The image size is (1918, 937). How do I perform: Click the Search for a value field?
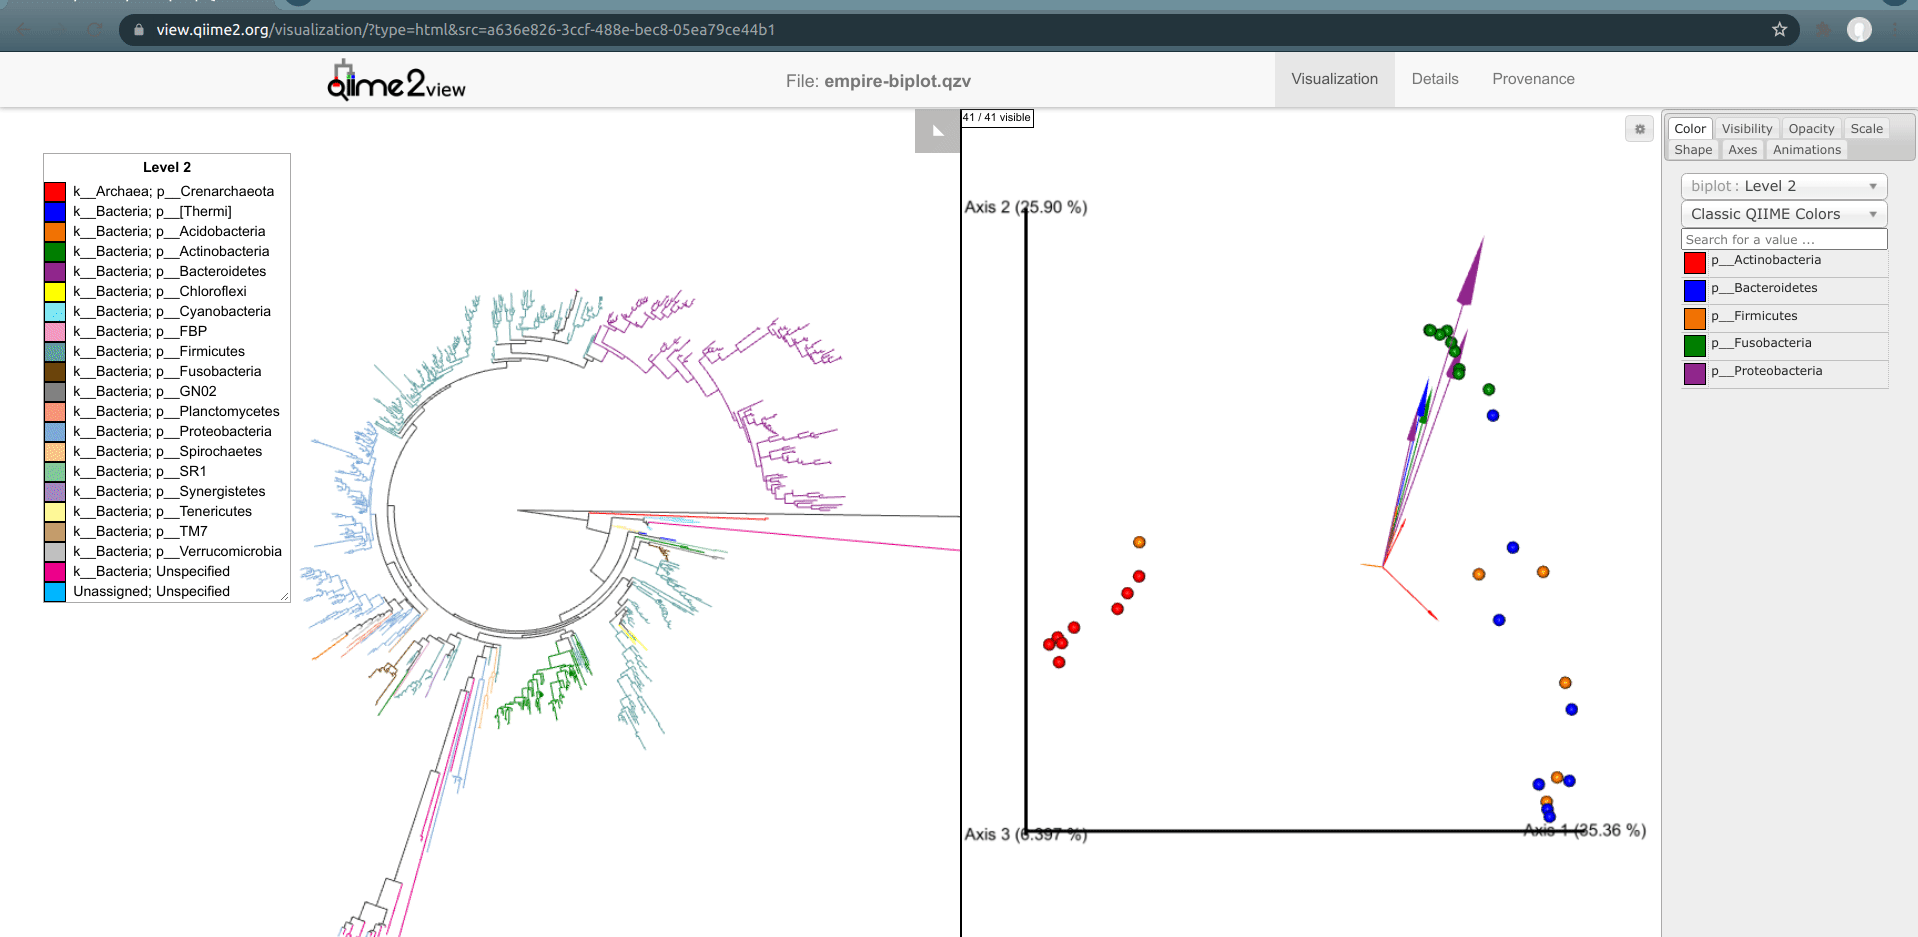click(x=1783, y=240)
